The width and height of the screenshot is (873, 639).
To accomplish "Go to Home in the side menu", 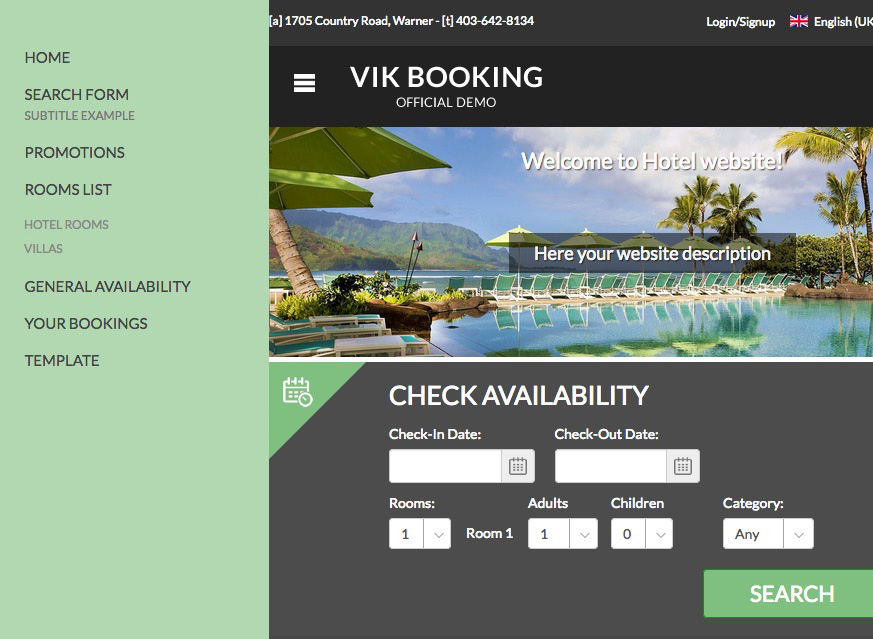I will (x=47, y=58).
